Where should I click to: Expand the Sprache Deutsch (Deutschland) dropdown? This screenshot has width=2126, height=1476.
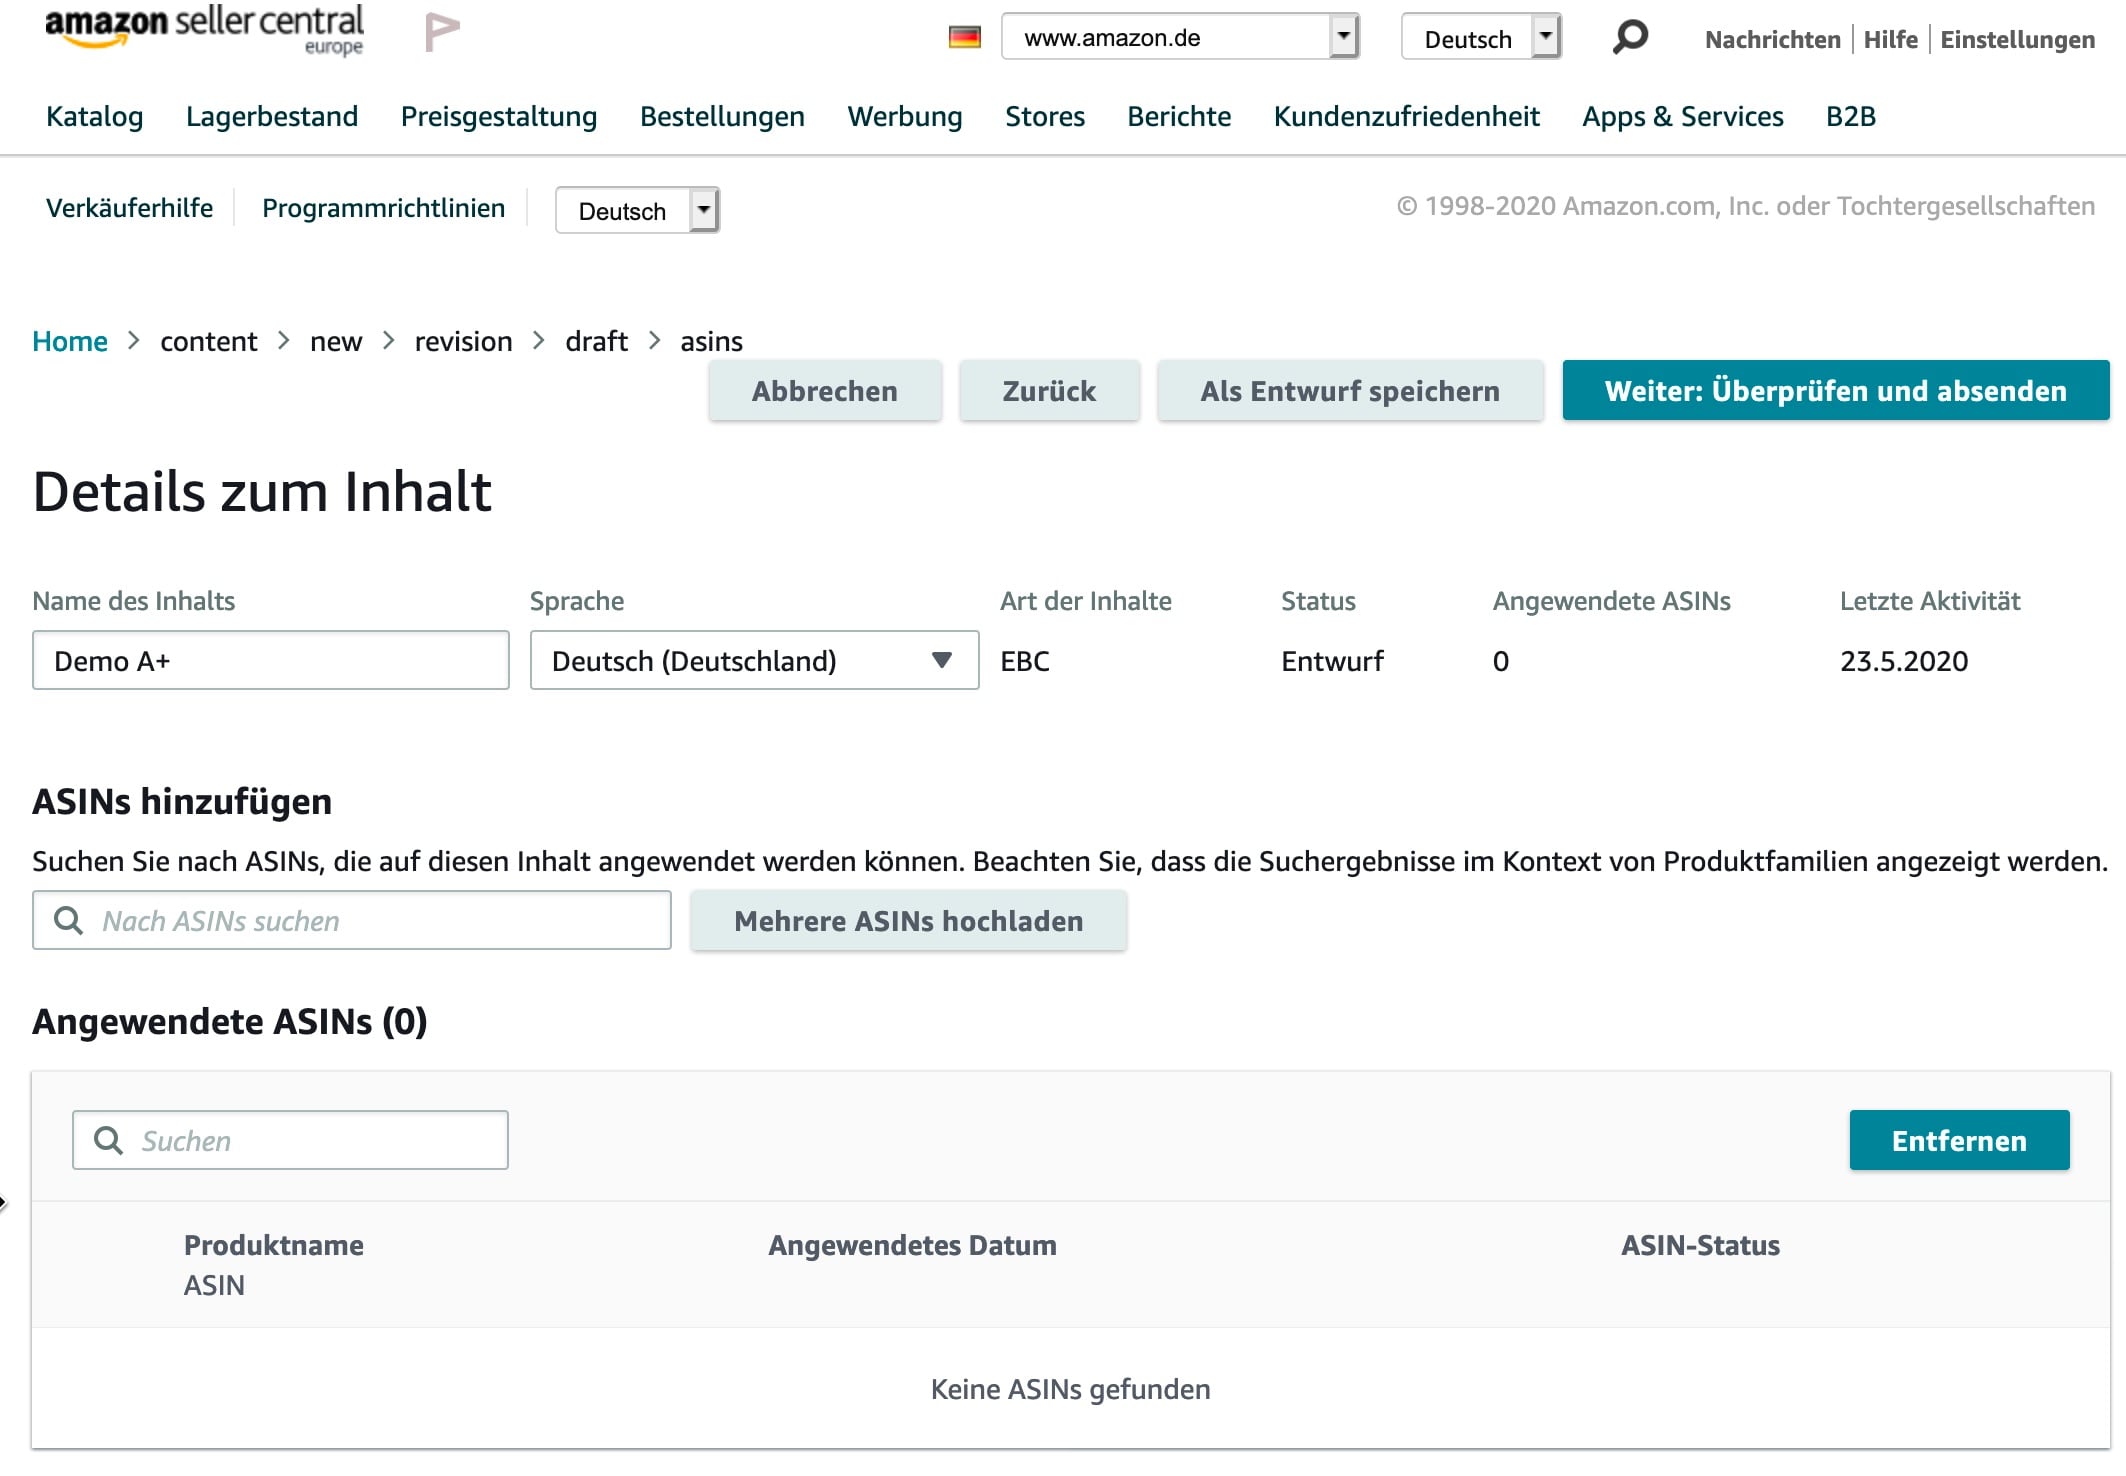754,660
